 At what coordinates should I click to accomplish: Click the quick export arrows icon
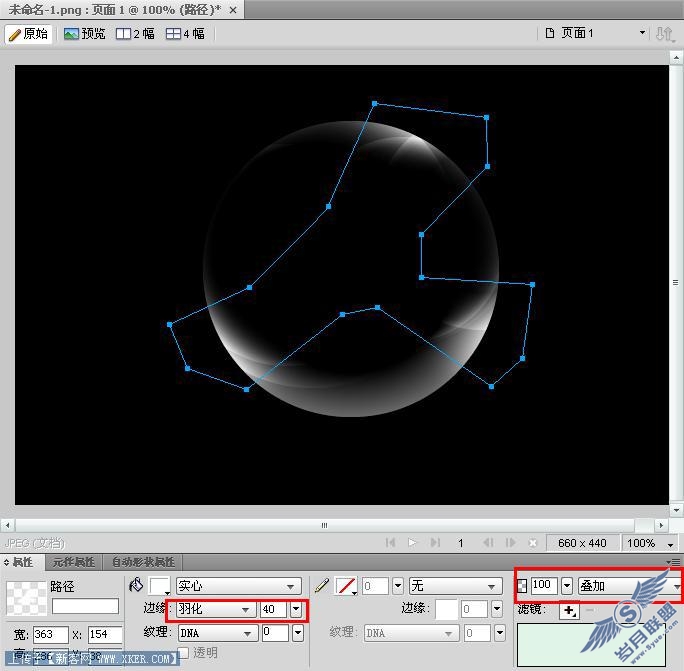[665, 34]
